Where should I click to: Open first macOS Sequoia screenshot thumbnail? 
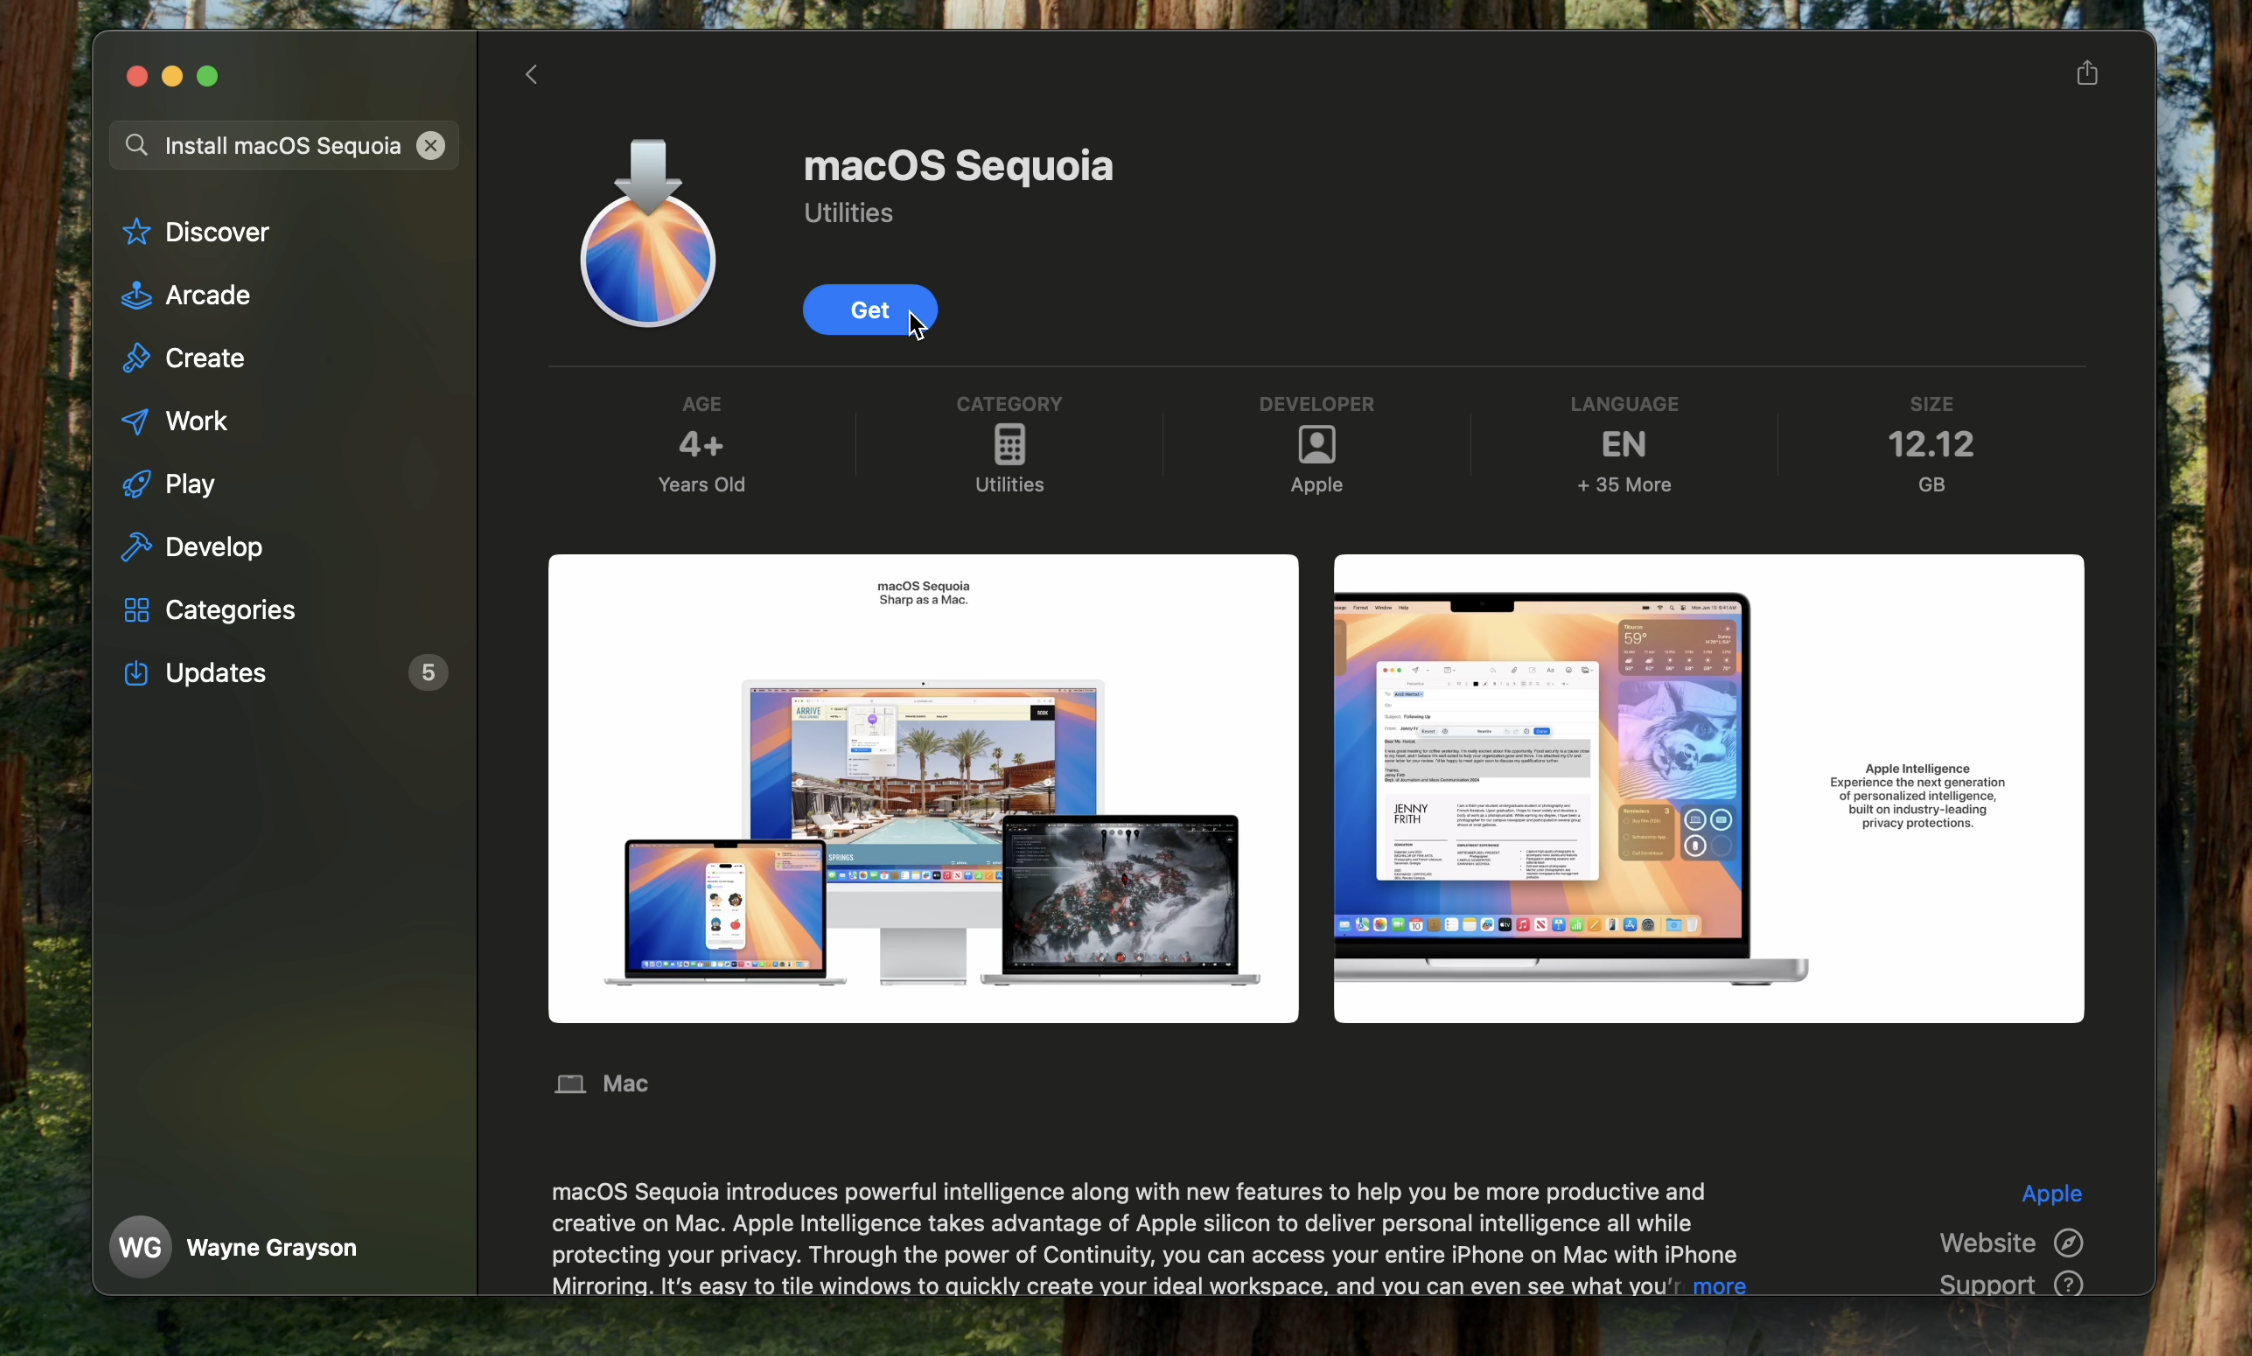tap(923, 788)
